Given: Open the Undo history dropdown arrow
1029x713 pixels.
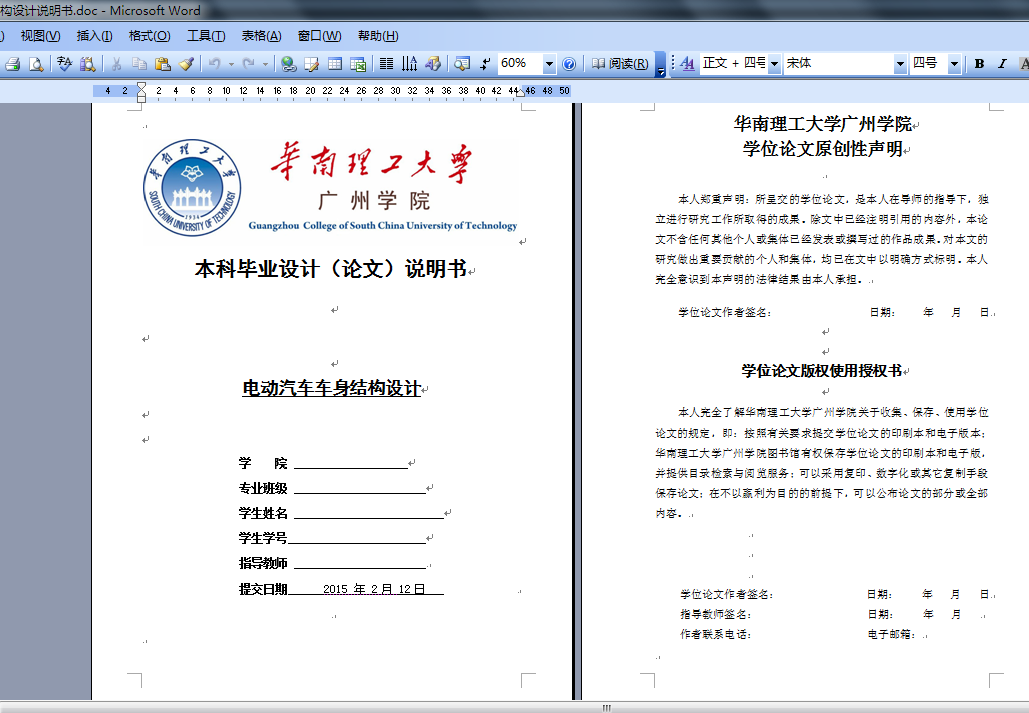Looking at the screenshot, I should (x=231, y=64).
